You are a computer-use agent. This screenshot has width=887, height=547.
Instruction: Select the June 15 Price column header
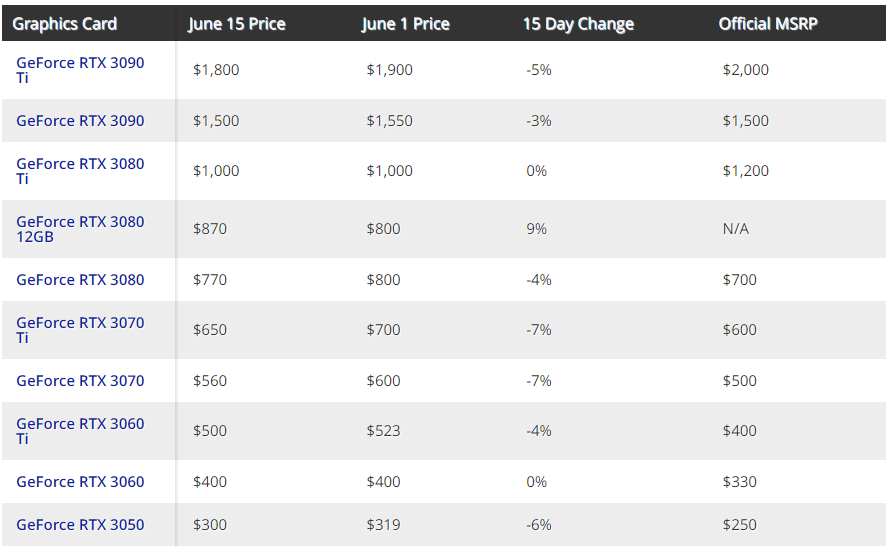coord(236,24)
